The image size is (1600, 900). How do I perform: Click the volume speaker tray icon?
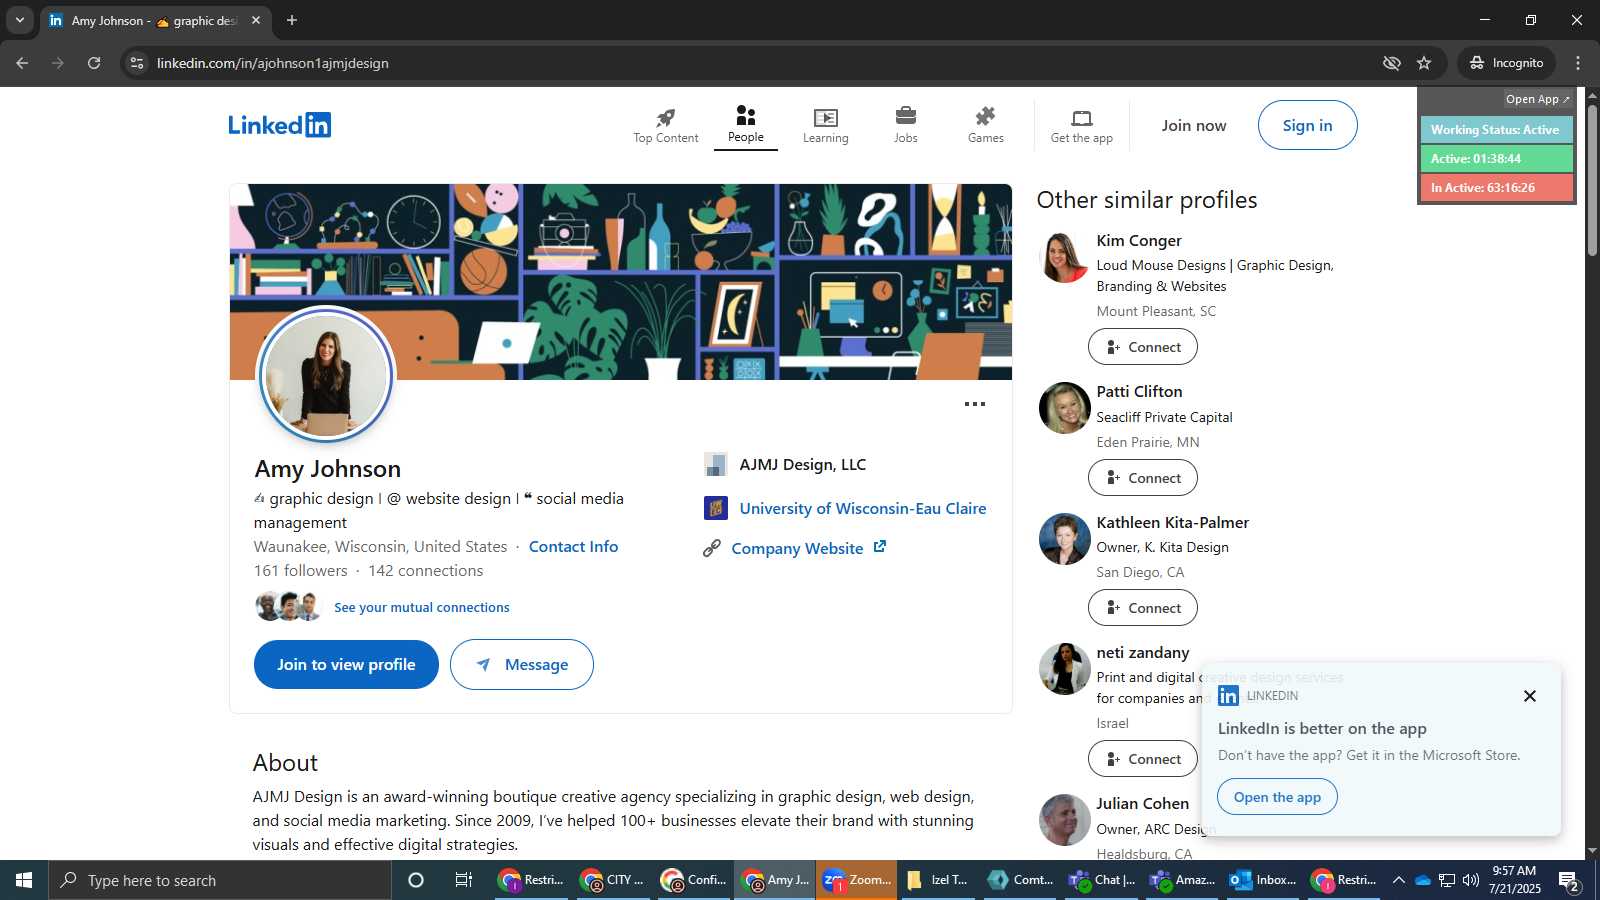[1471, 880]
